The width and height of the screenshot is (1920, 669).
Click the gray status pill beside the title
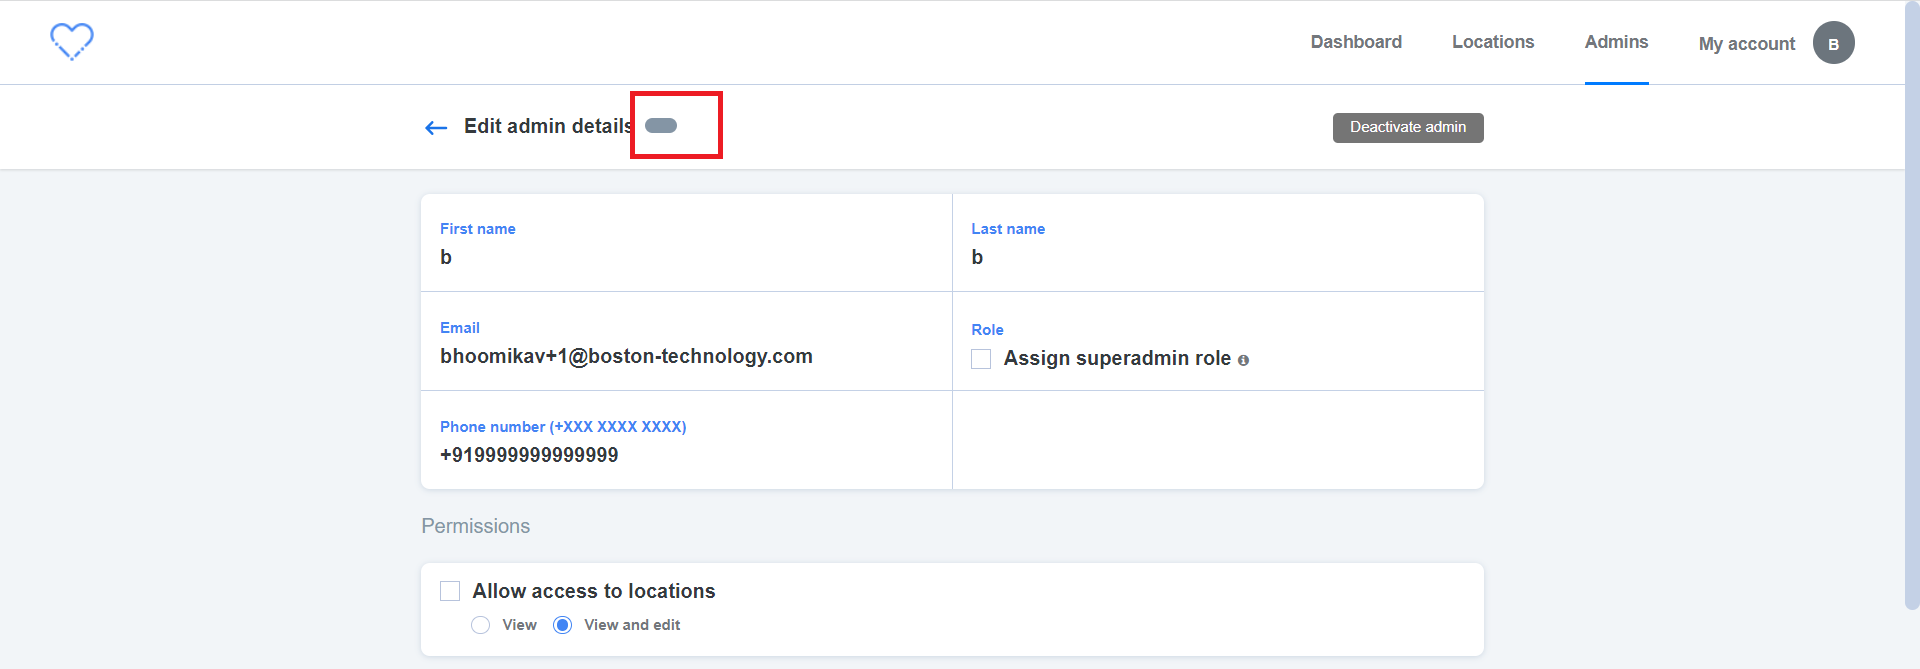tap(661, 126)
